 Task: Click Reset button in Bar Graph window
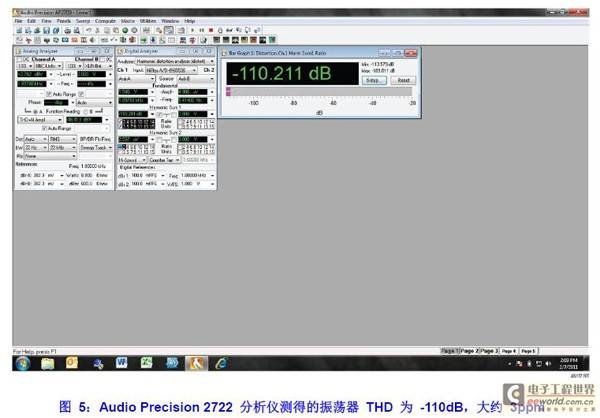[x=403, y=80]
